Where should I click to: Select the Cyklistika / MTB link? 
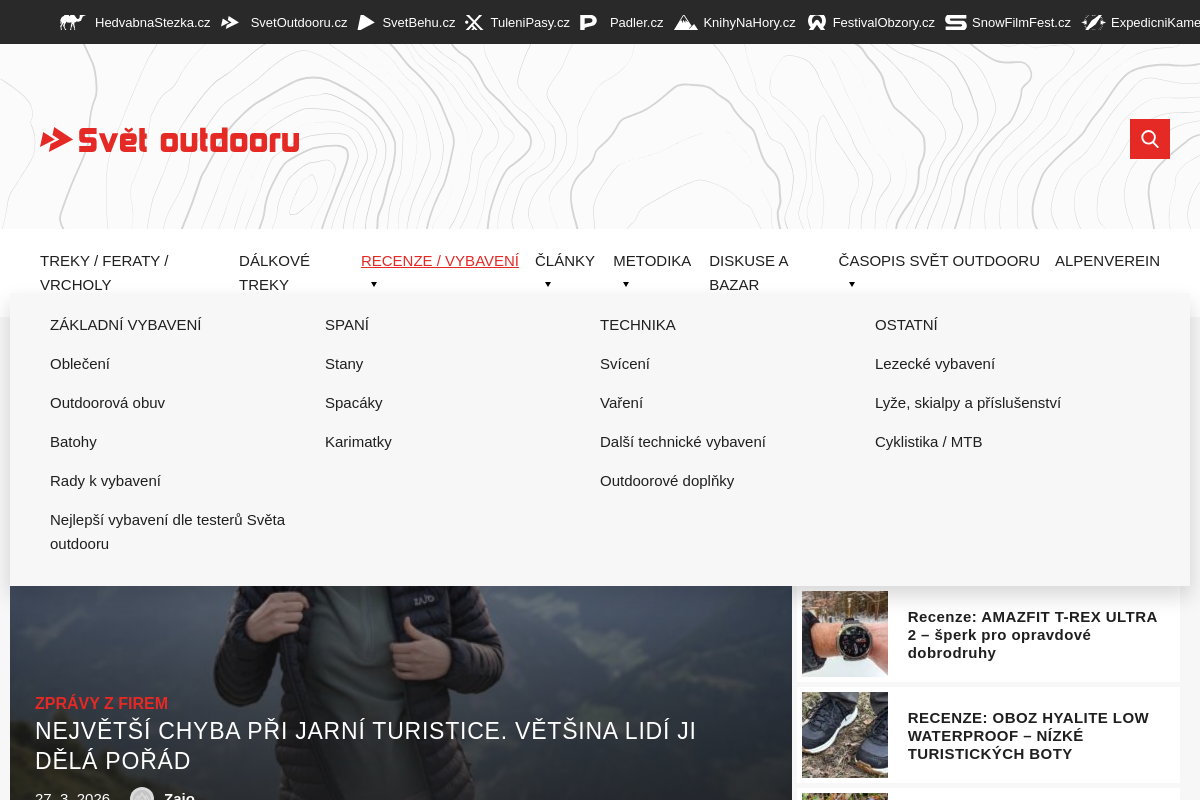[928, 441]
